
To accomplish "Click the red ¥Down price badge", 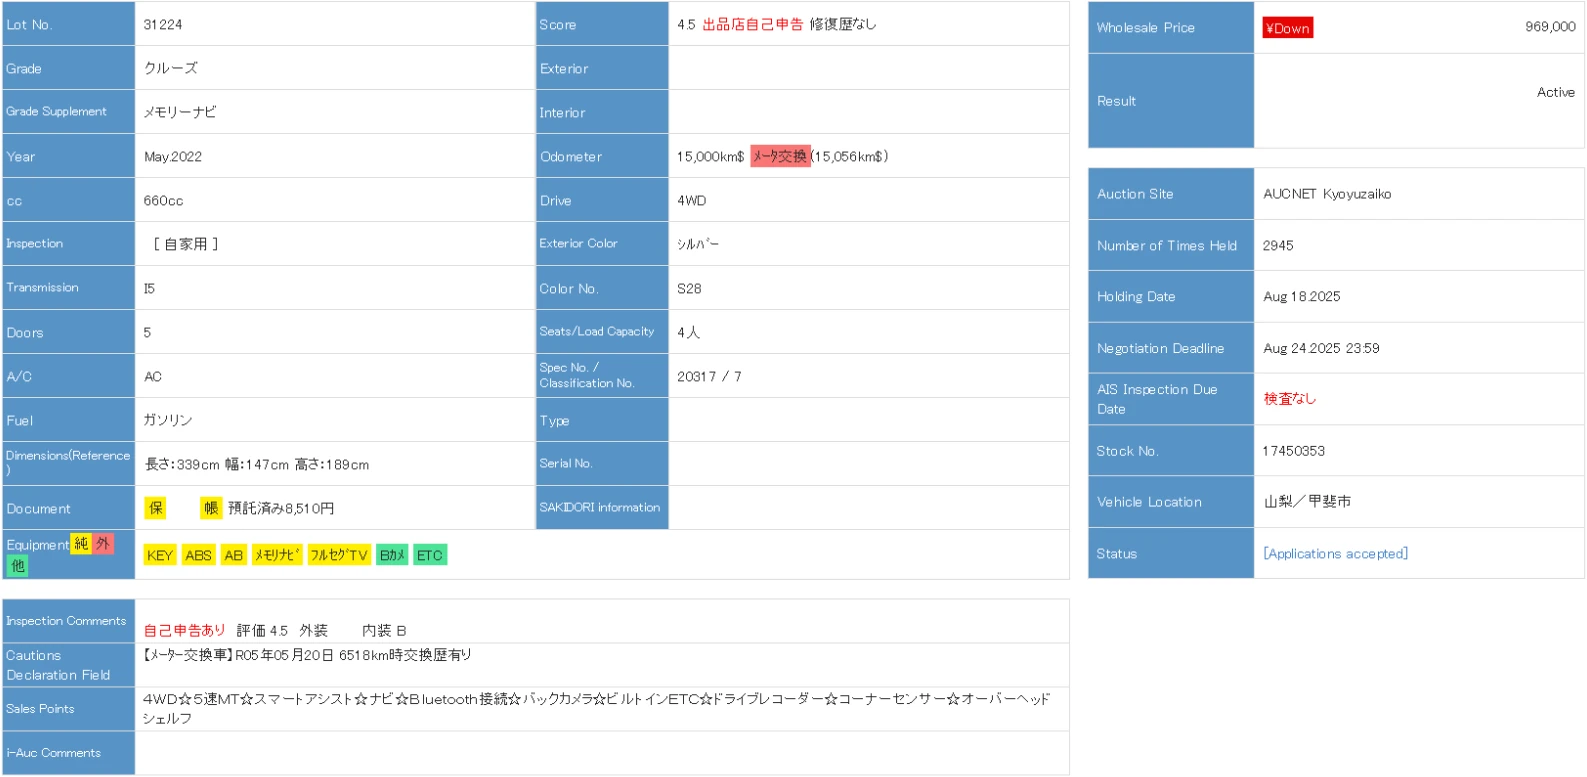I will (x=1287, y=28).
